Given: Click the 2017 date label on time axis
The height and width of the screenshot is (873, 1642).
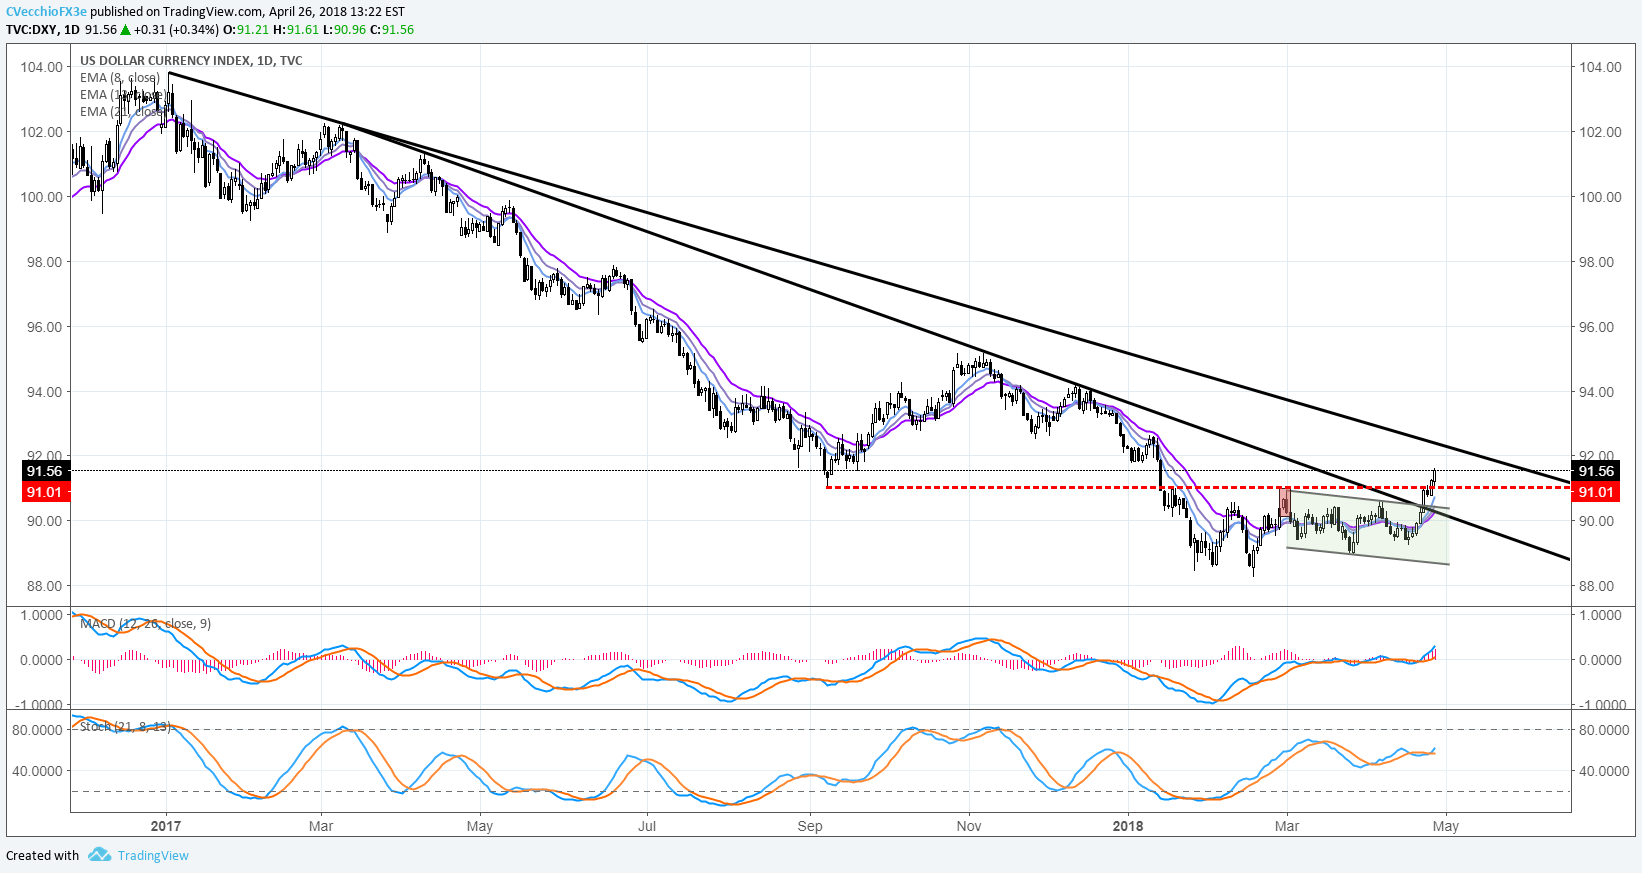Looking at the screenshot, I should click(x=166, y=826).
